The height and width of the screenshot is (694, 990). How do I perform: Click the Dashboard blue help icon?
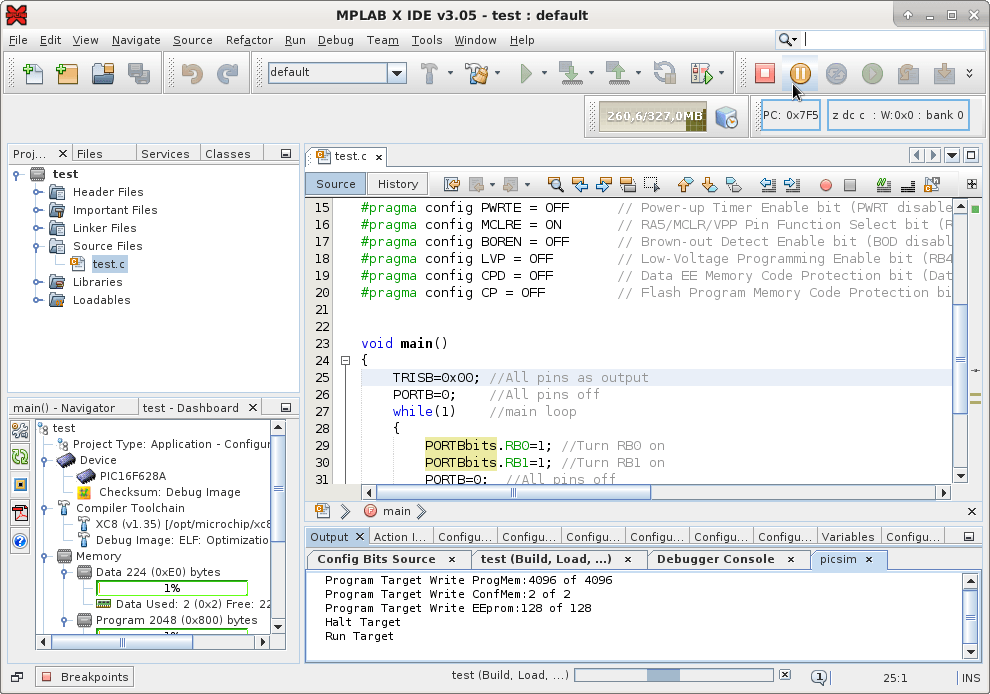pos(20,541)
